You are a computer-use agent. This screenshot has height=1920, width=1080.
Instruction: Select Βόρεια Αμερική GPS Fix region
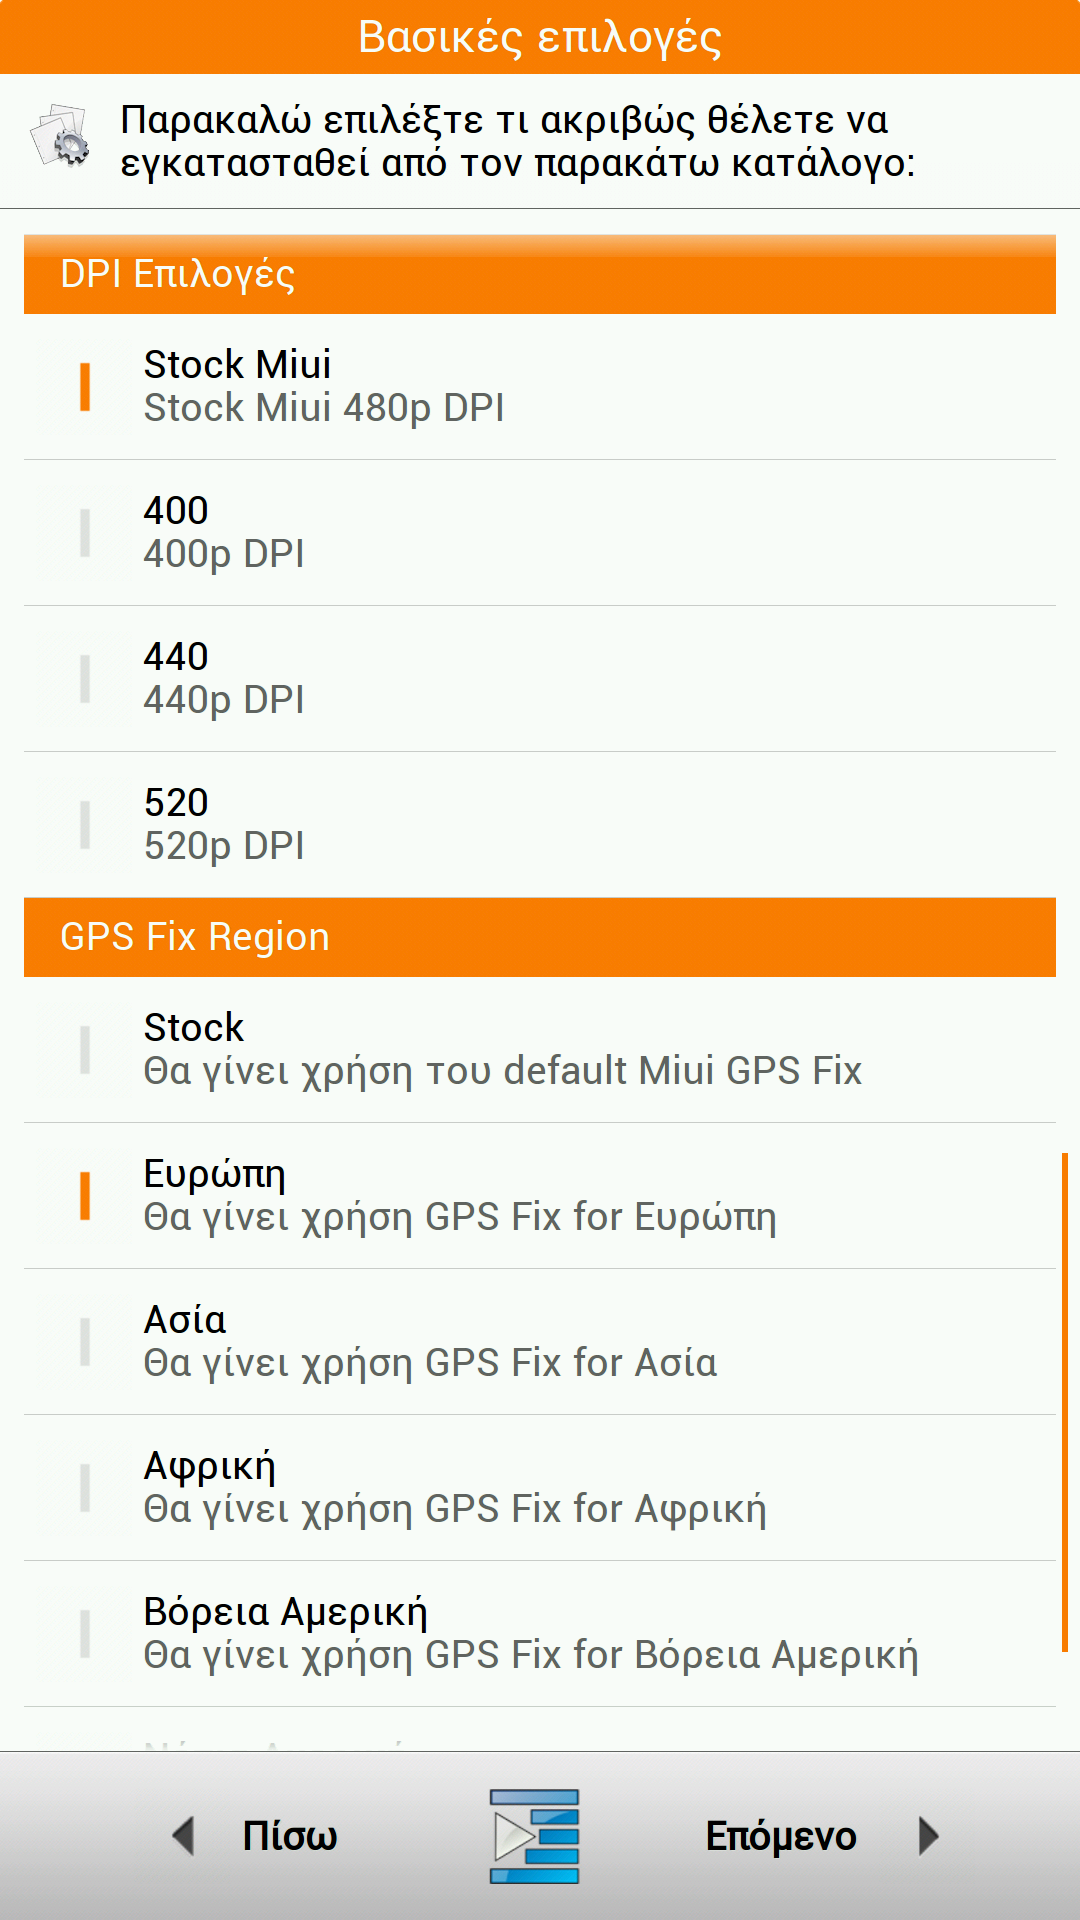pos(540,1634)
